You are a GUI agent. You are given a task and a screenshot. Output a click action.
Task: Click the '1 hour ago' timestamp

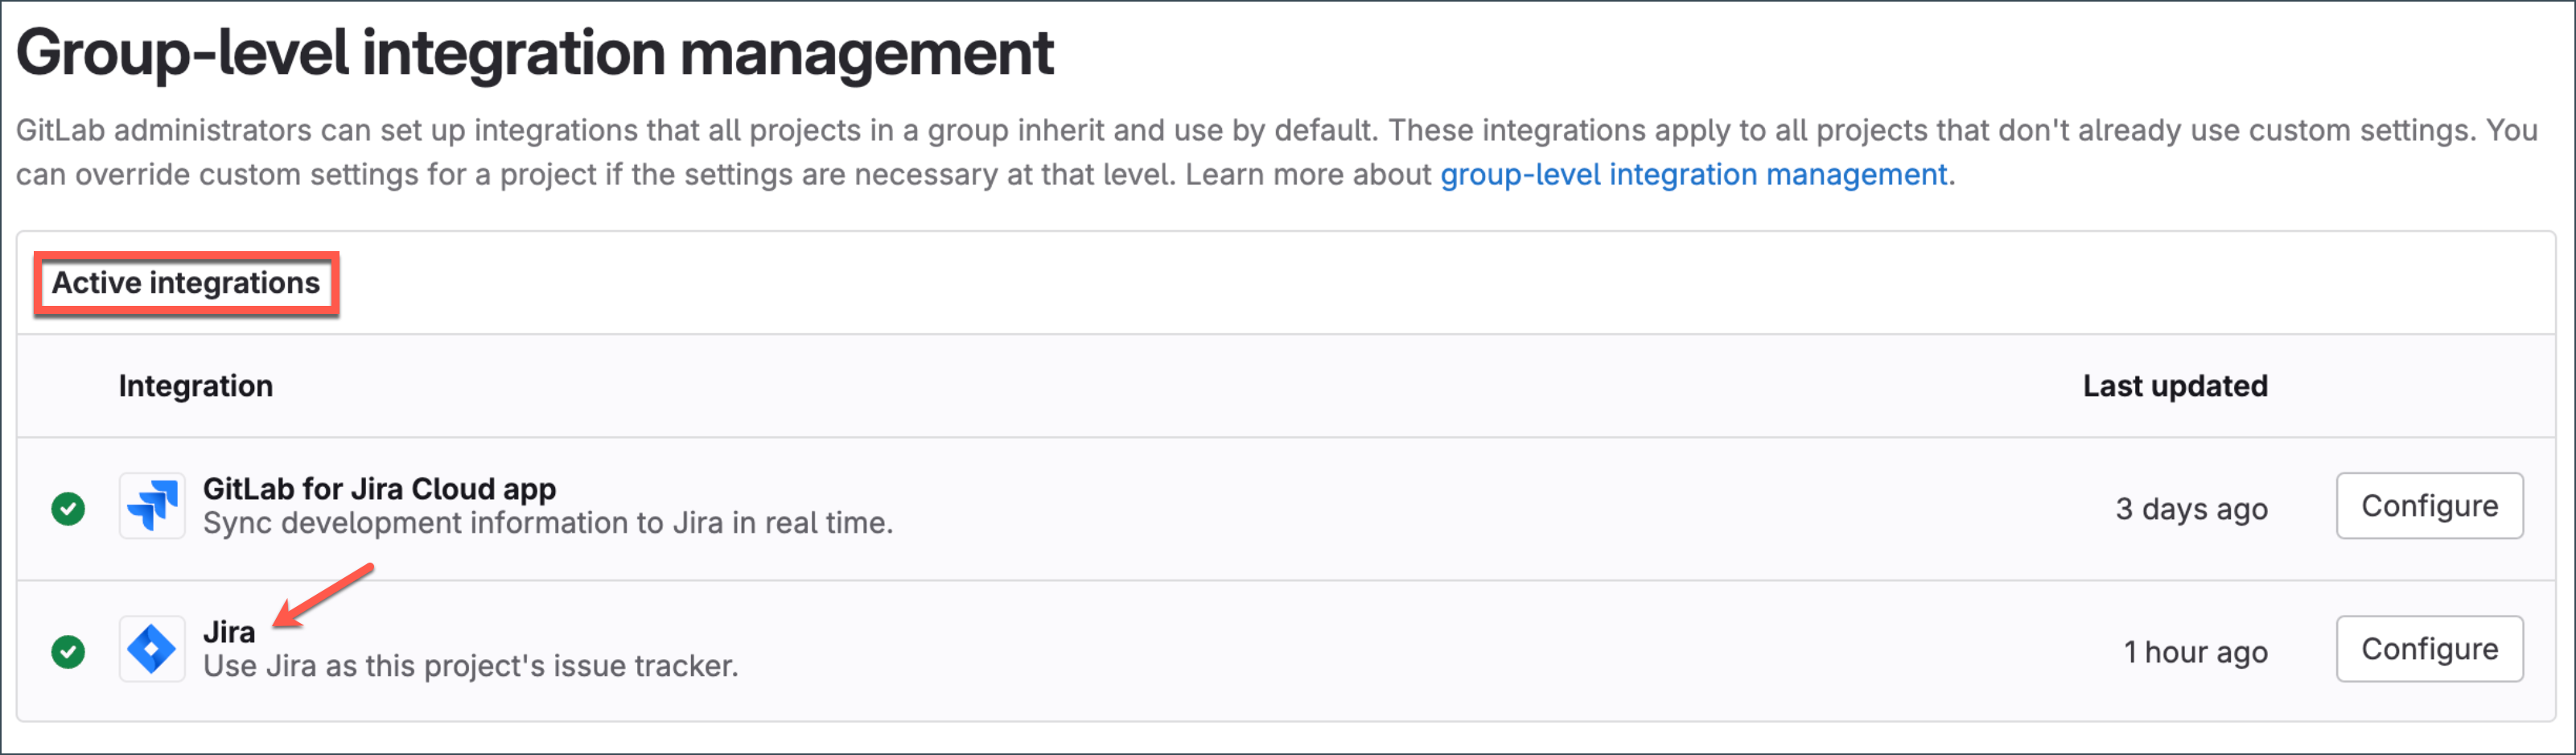(x=2194, y=652)
